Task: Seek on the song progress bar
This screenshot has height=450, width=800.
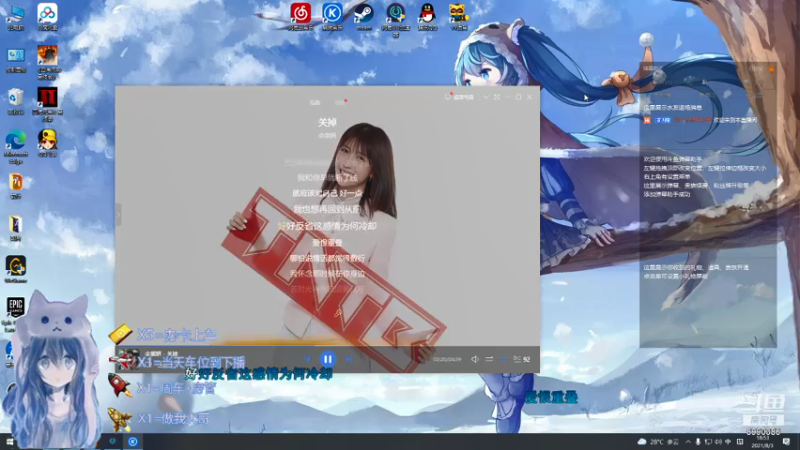Action: (327, 346)
